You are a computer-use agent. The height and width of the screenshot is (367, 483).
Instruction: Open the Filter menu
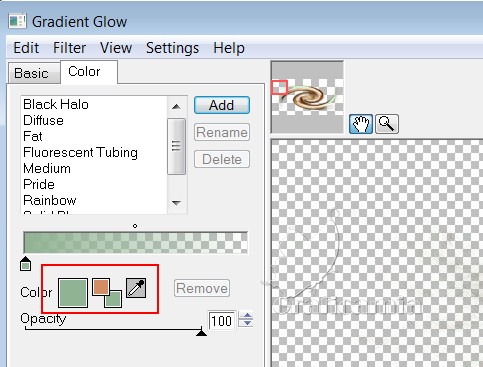click(69, 48)
